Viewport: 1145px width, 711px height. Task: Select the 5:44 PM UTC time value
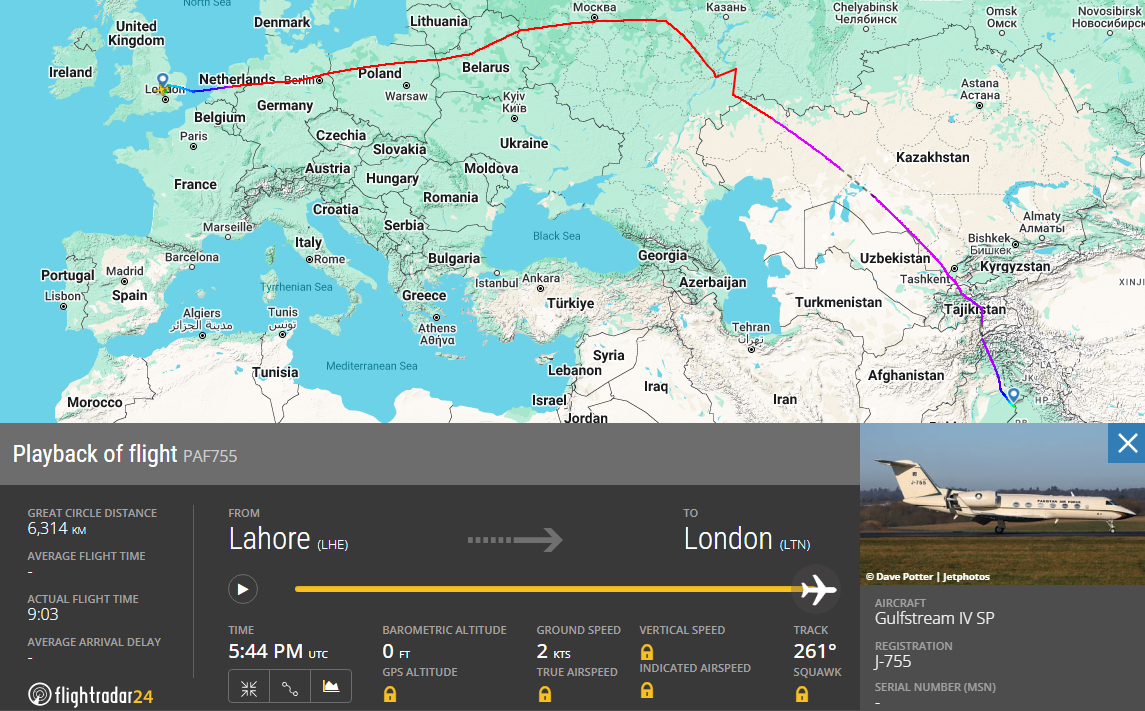pos(278,651)
